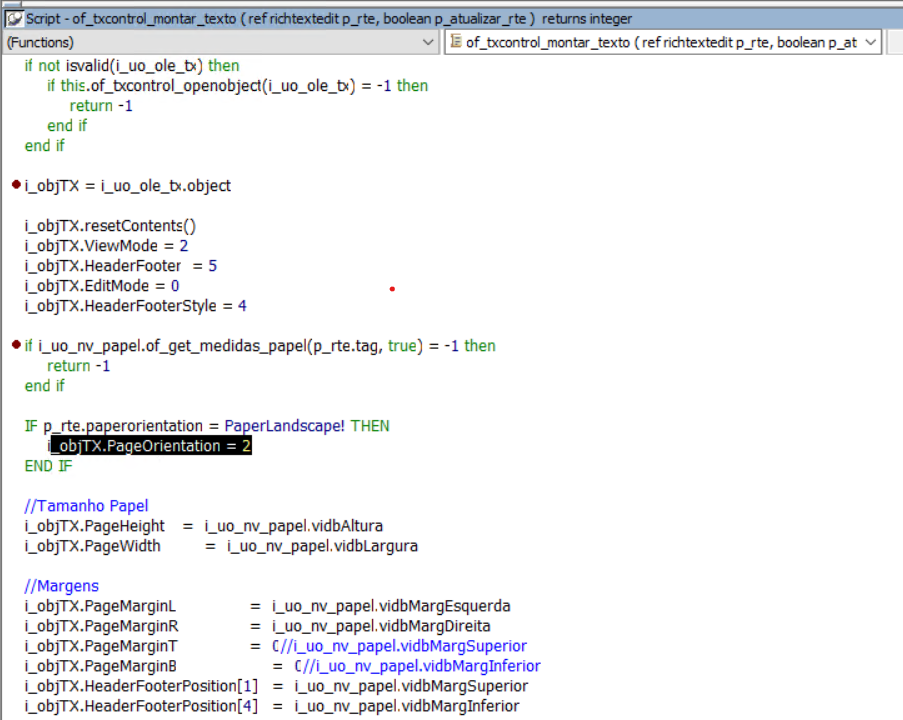Click the i_objTX.ViewMode = 2 line
The width and height of the screenshot is (903, 720).
tap(106, 246)
